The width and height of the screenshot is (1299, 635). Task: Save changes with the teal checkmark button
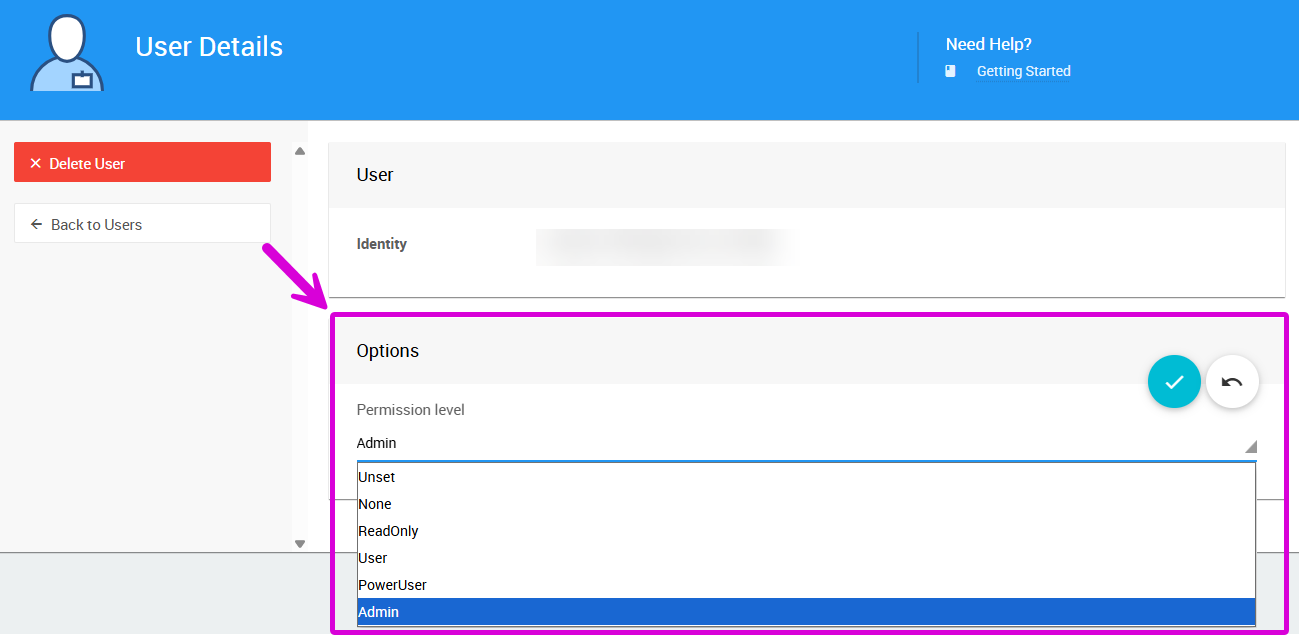click(x=1174, y=382)
